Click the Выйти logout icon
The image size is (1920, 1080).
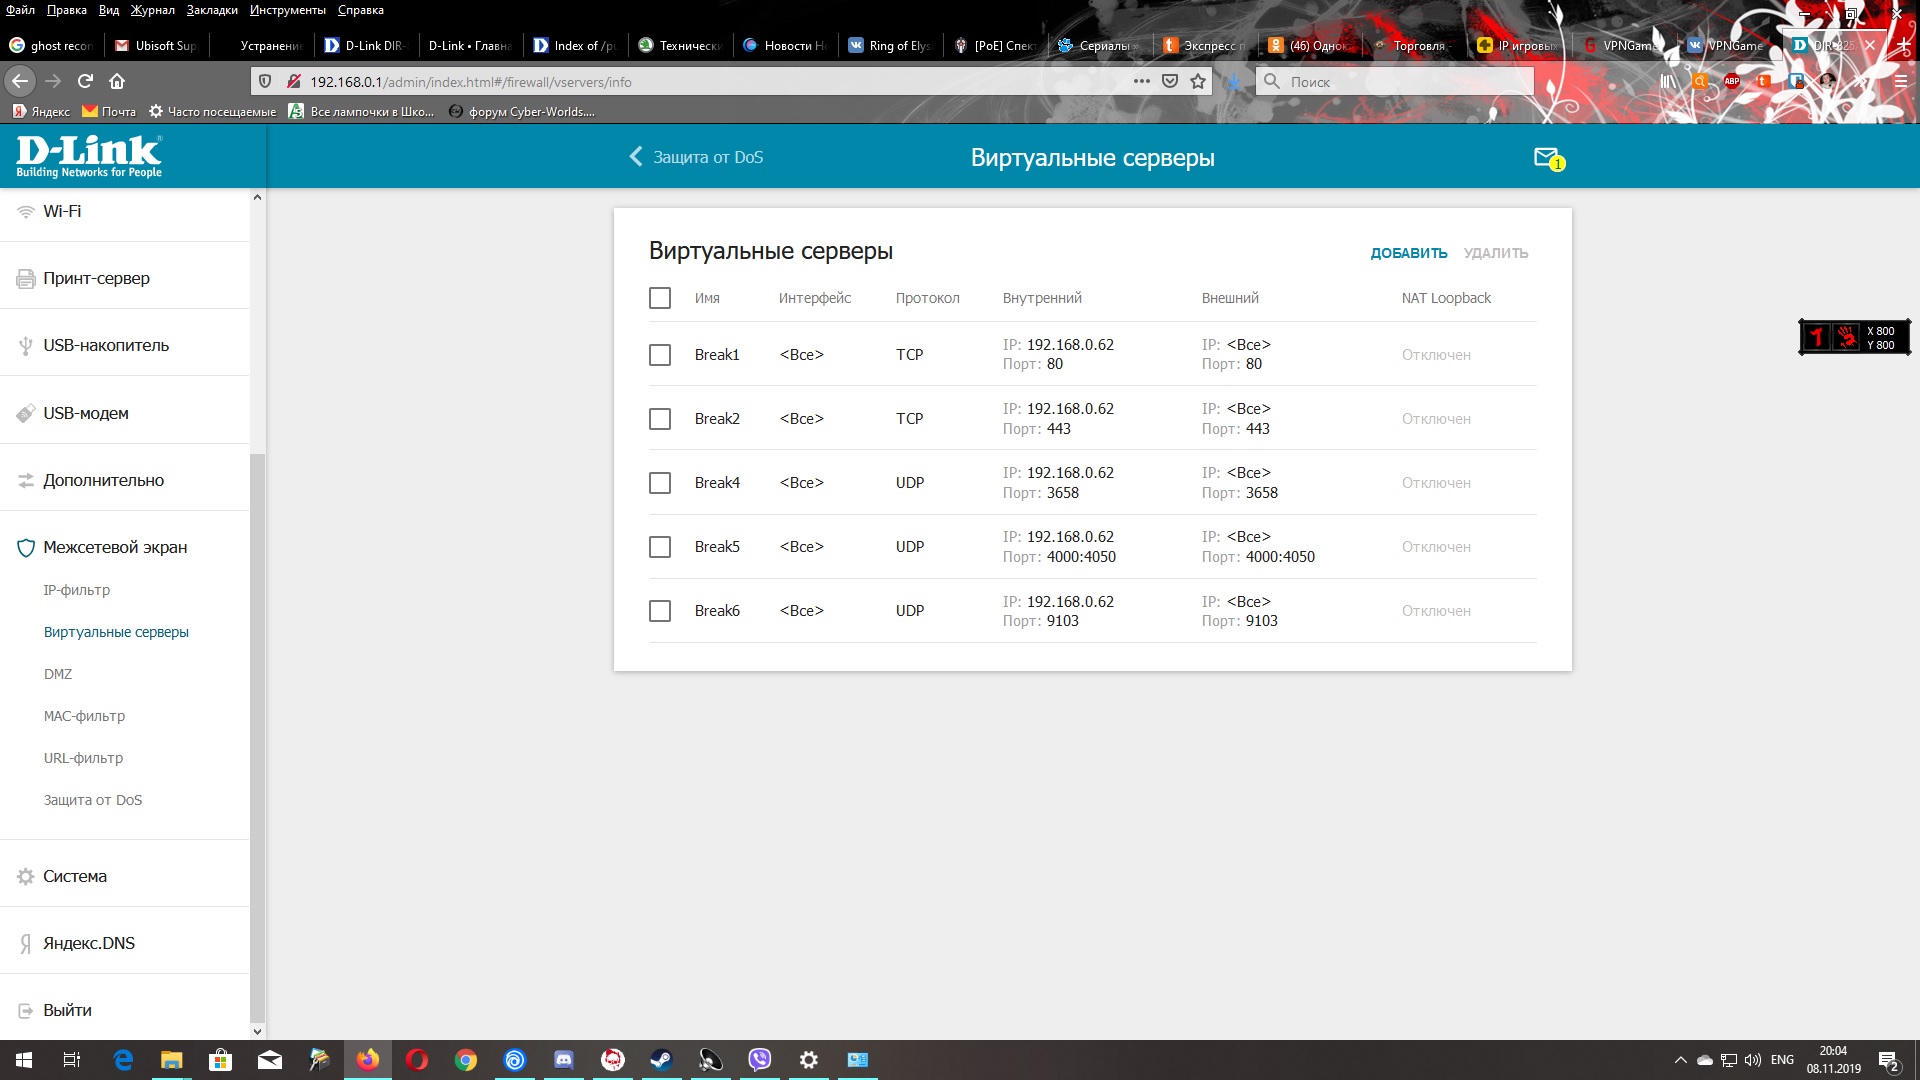point(26,1011)
